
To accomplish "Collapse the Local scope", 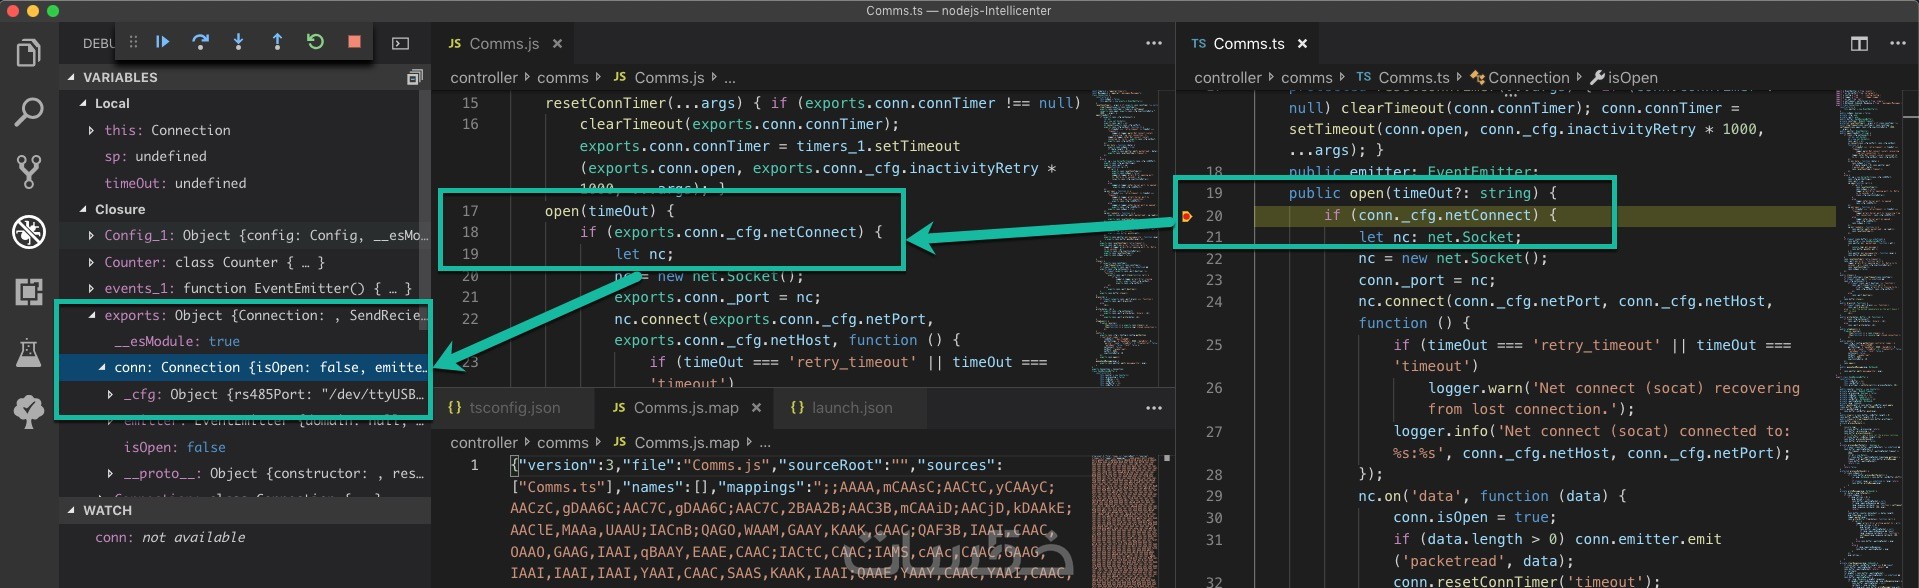I will click(x=83, y=103).
